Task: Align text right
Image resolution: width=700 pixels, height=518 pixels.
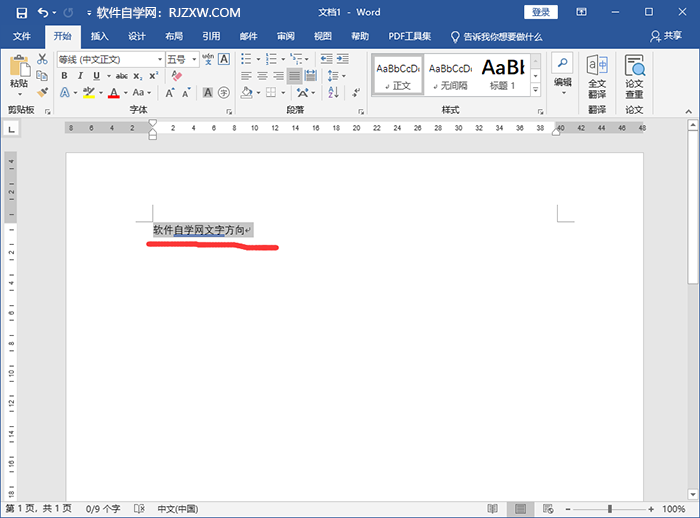Action: (279, 76)
